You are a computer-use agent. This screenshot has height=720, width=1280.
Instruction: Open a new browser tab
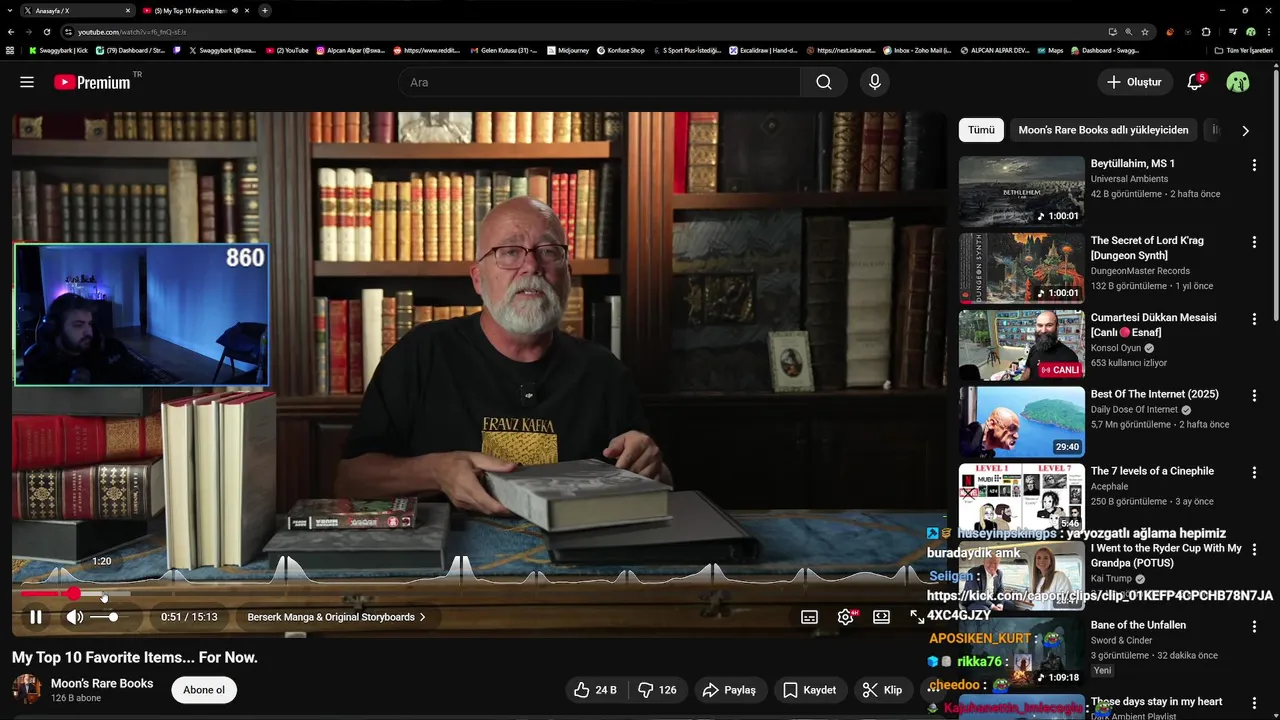coord(265,10)
